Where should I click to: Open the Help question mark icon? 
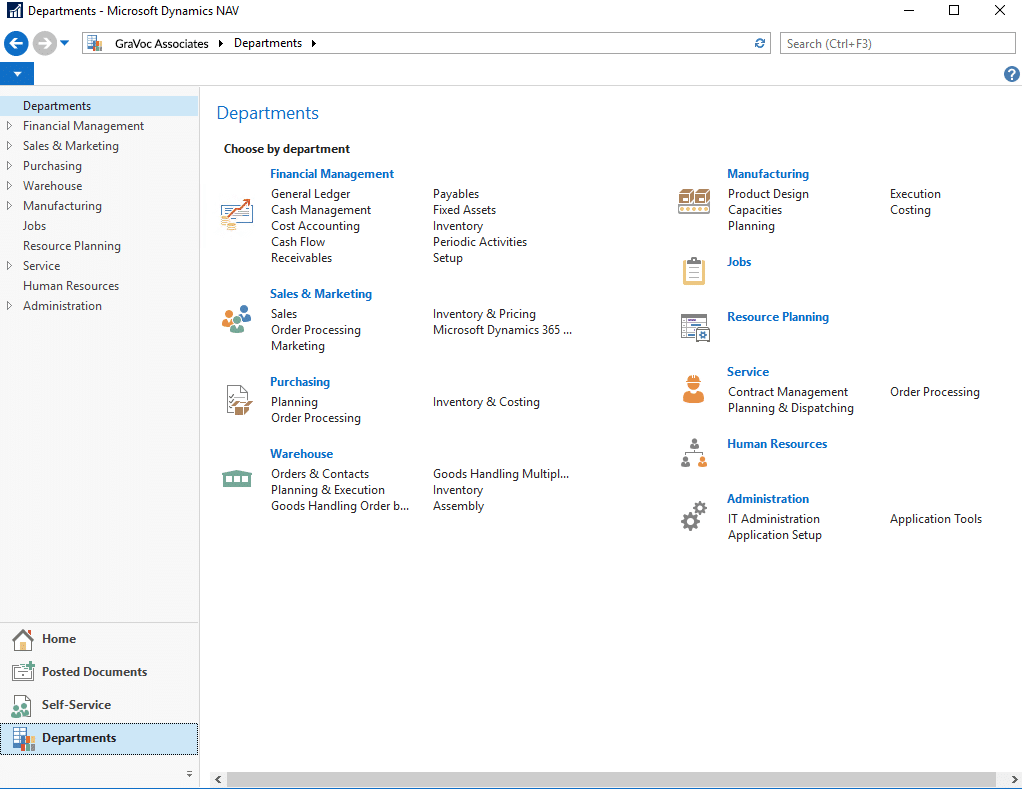pos(1011,74)
